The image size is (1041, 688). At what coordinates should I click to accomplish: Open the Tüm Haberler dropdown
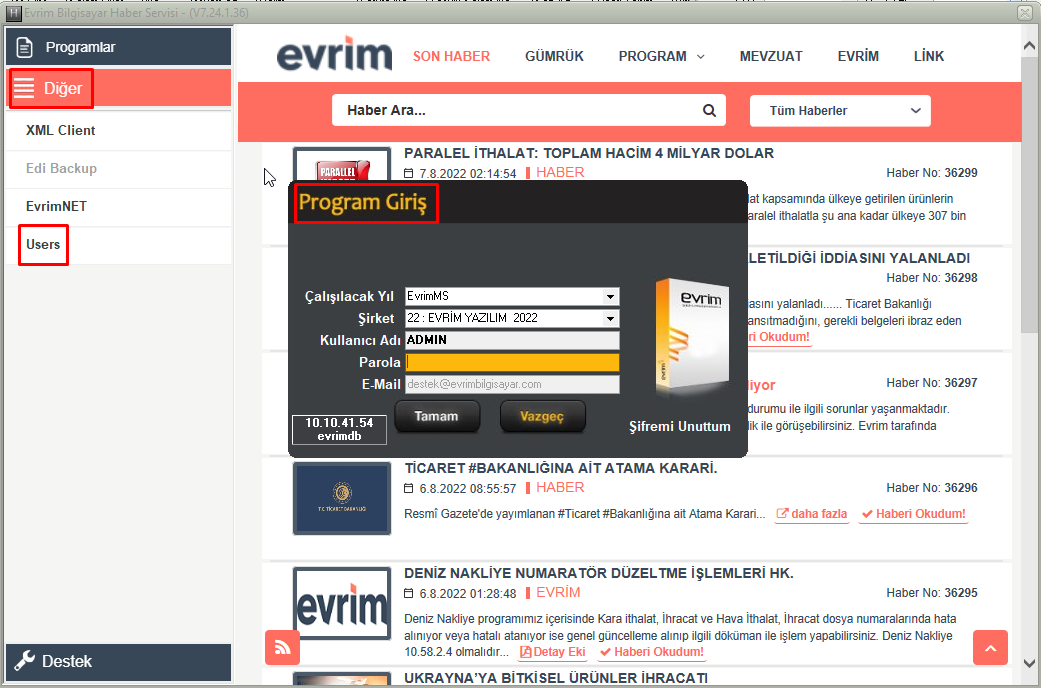point(840,111)
